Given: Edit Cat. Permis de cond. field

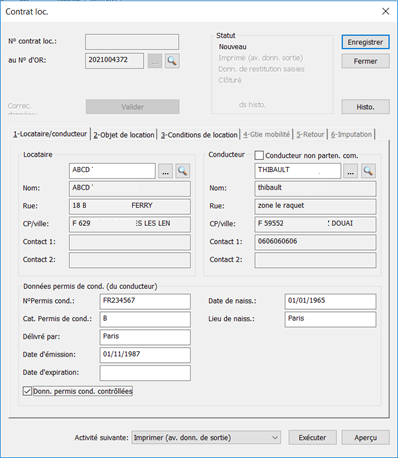Looking at the screenshot, I should click(145, 319).
